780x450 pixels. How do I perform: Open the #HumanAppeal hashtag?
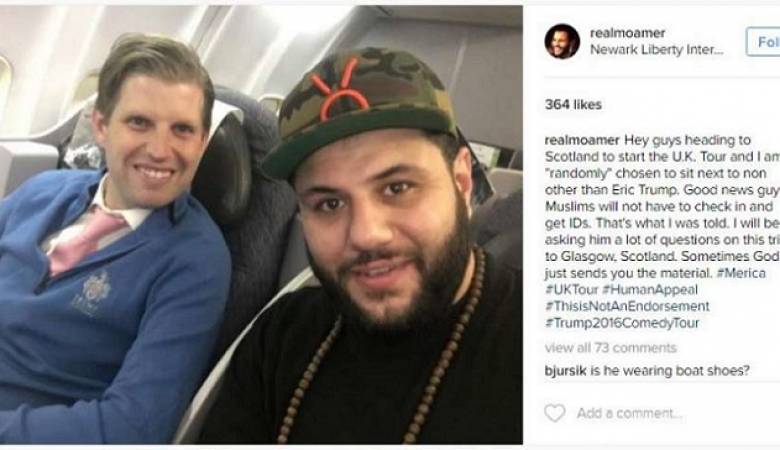[x=650, y=289]
